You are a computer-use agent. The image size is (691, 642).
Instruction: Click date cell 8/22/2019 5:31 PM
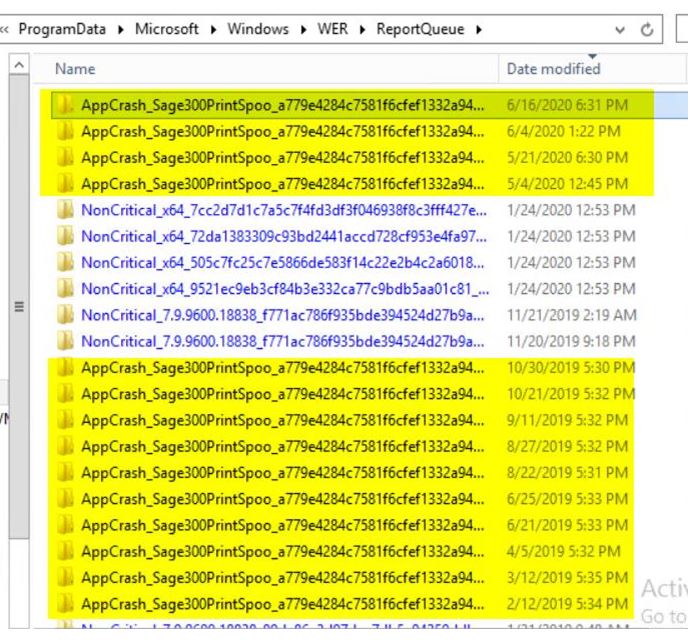(567, 472)
